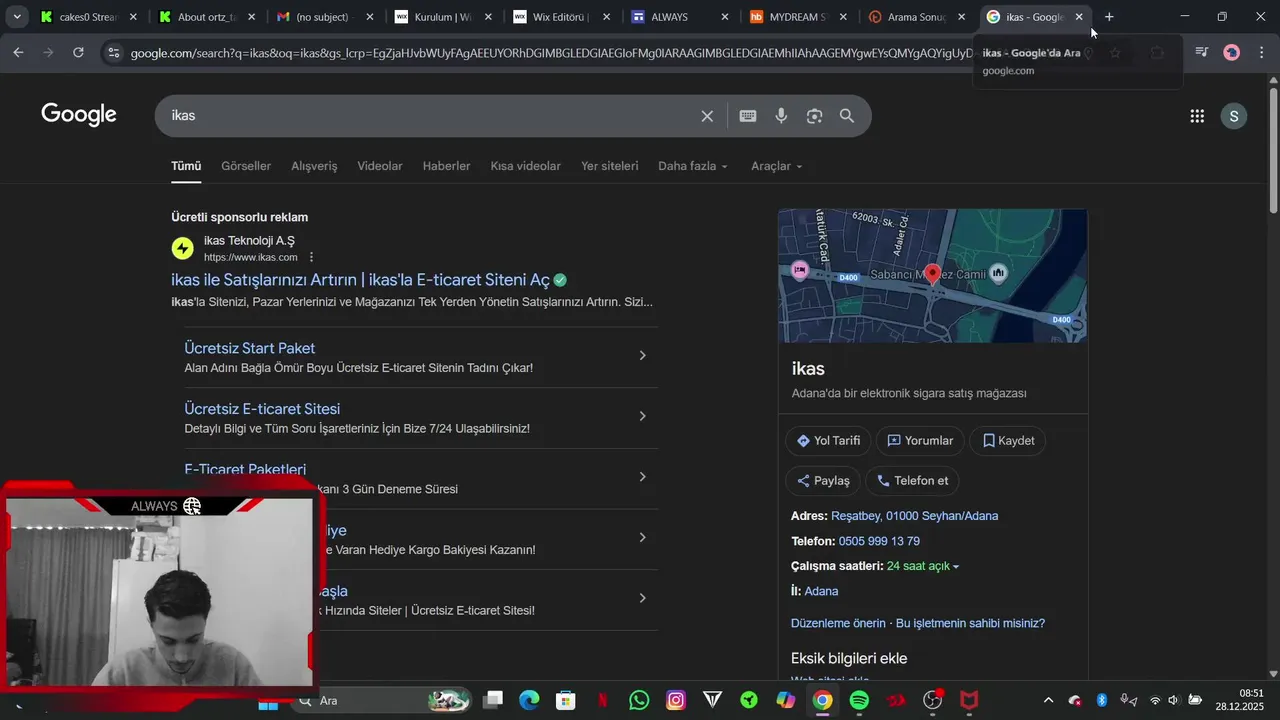1280x720 pixels.
Task: Clear the search box with the X icon
Action: 707,116
